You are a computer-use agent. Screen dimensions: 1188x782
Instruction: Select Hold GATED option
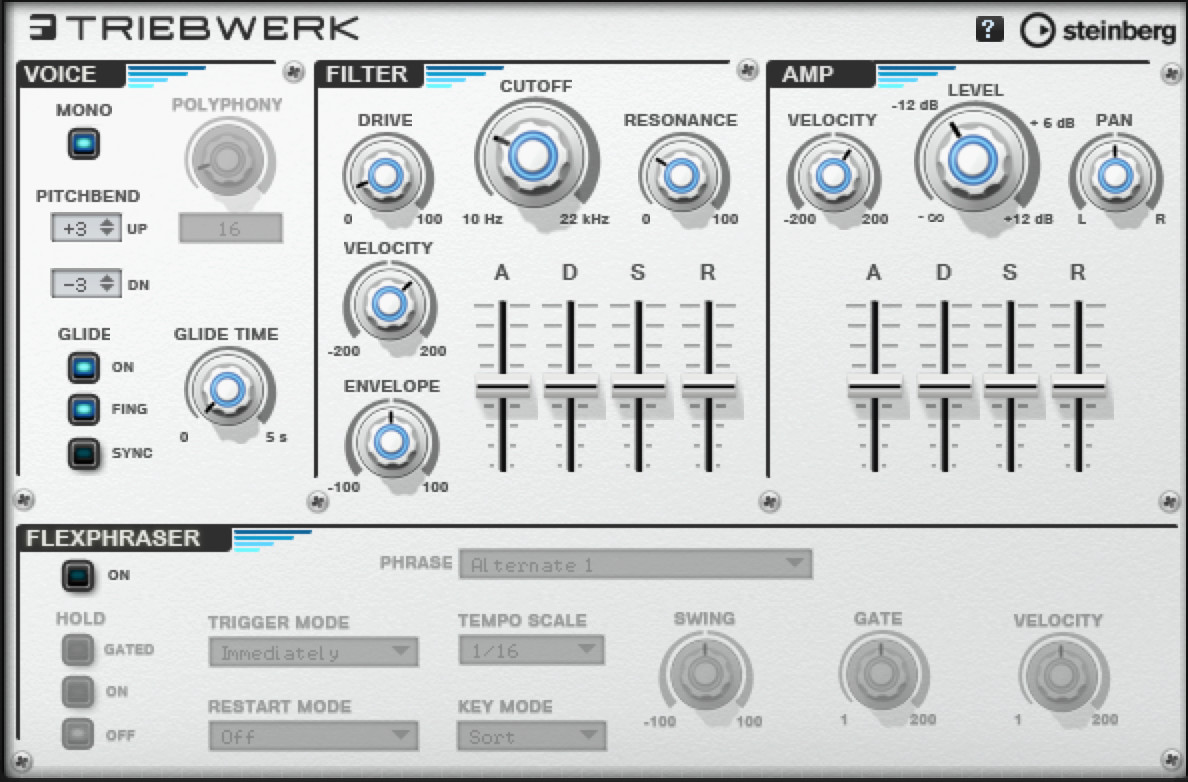77,649
